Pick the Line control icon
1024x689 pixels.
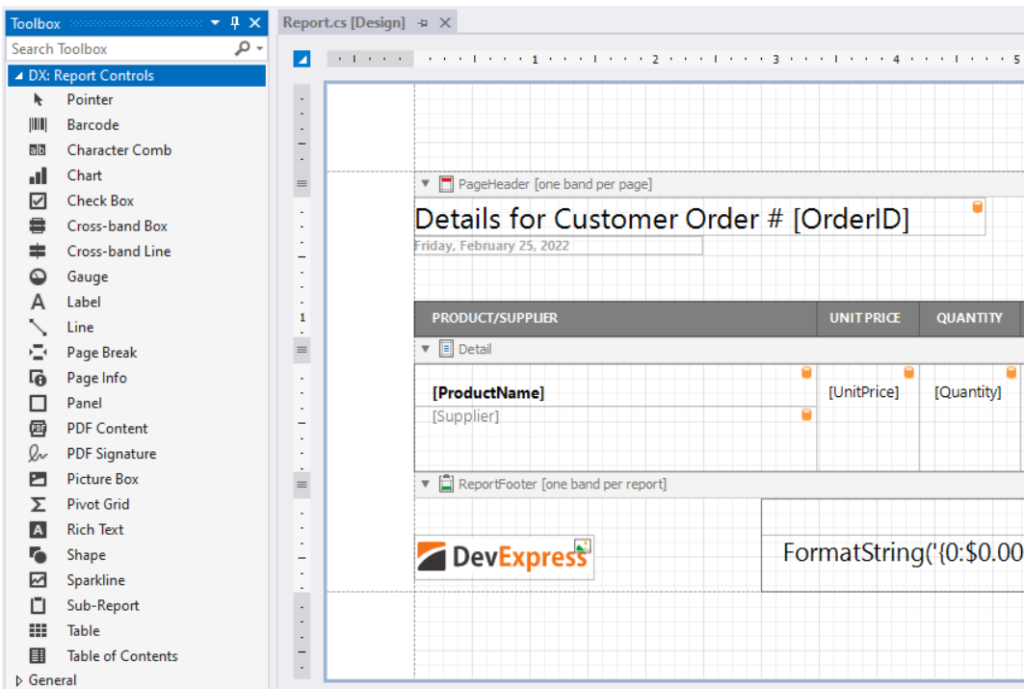coord(38,327)
